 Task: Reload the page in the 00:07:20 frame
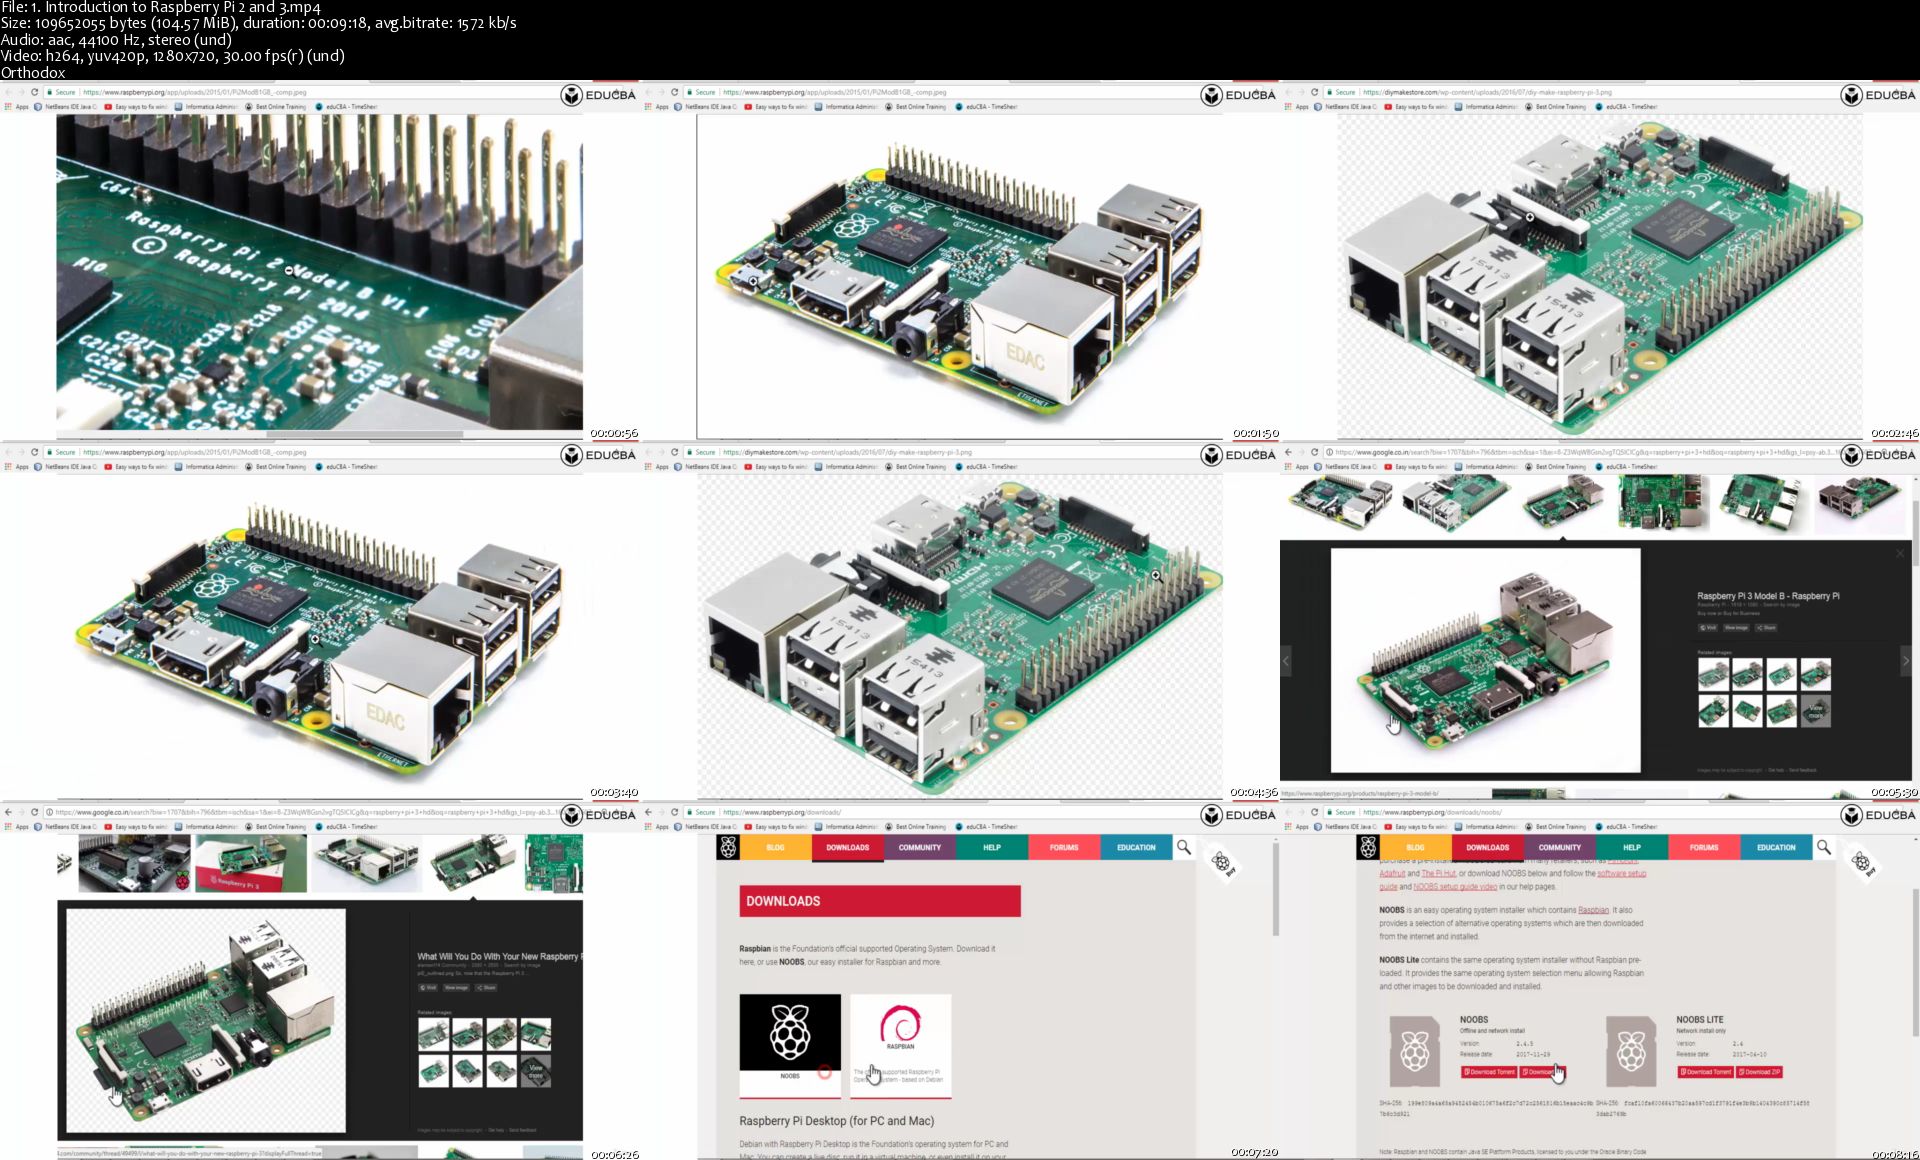675,812
